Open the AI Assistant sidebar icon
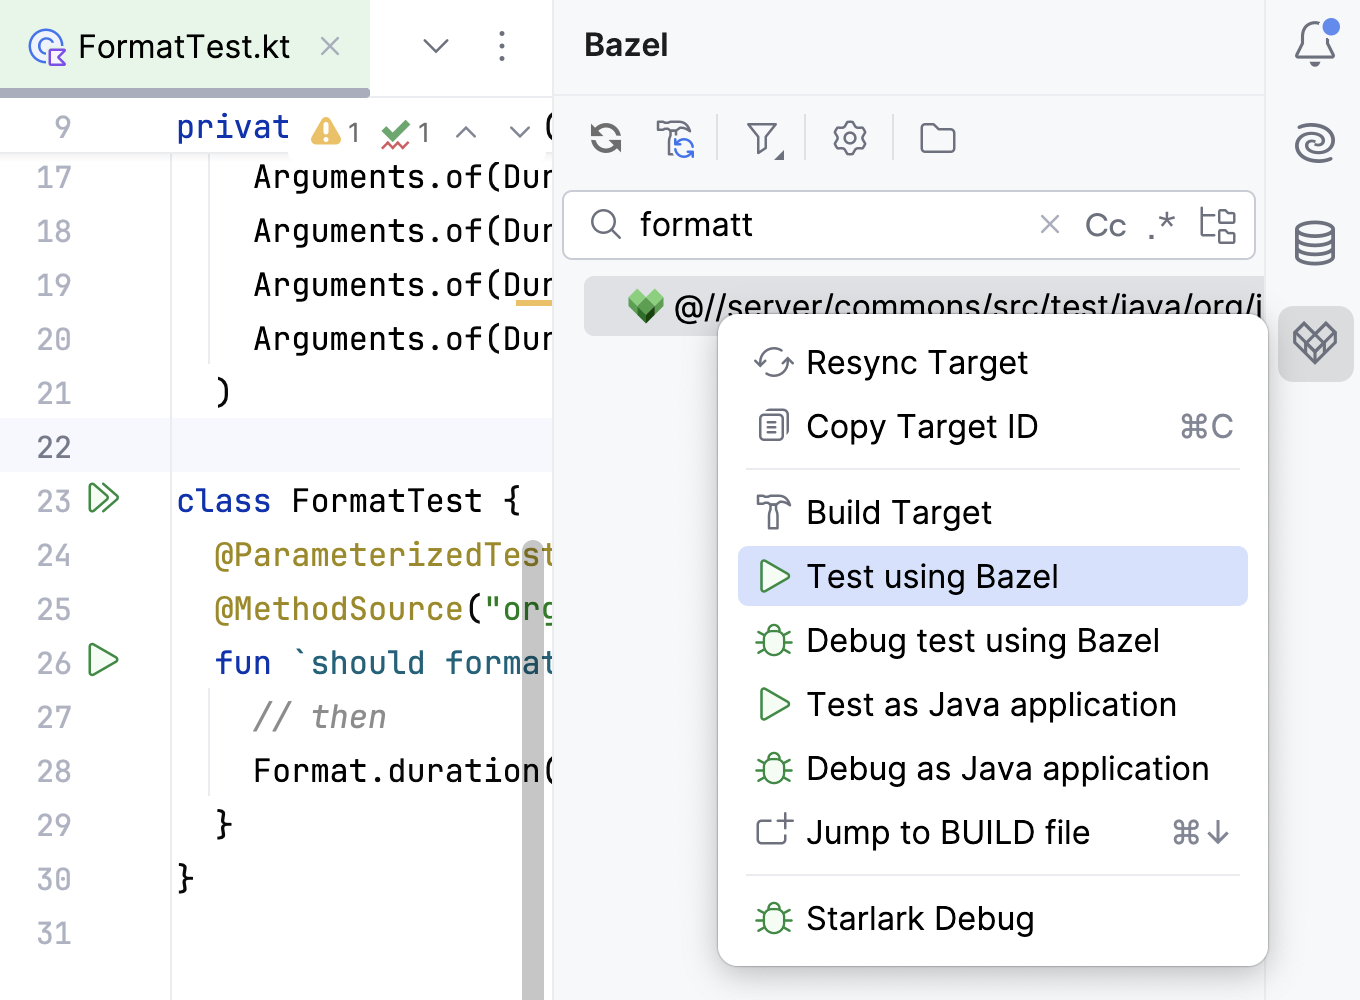1360x1000 pixels. [x=1315, y=144]
